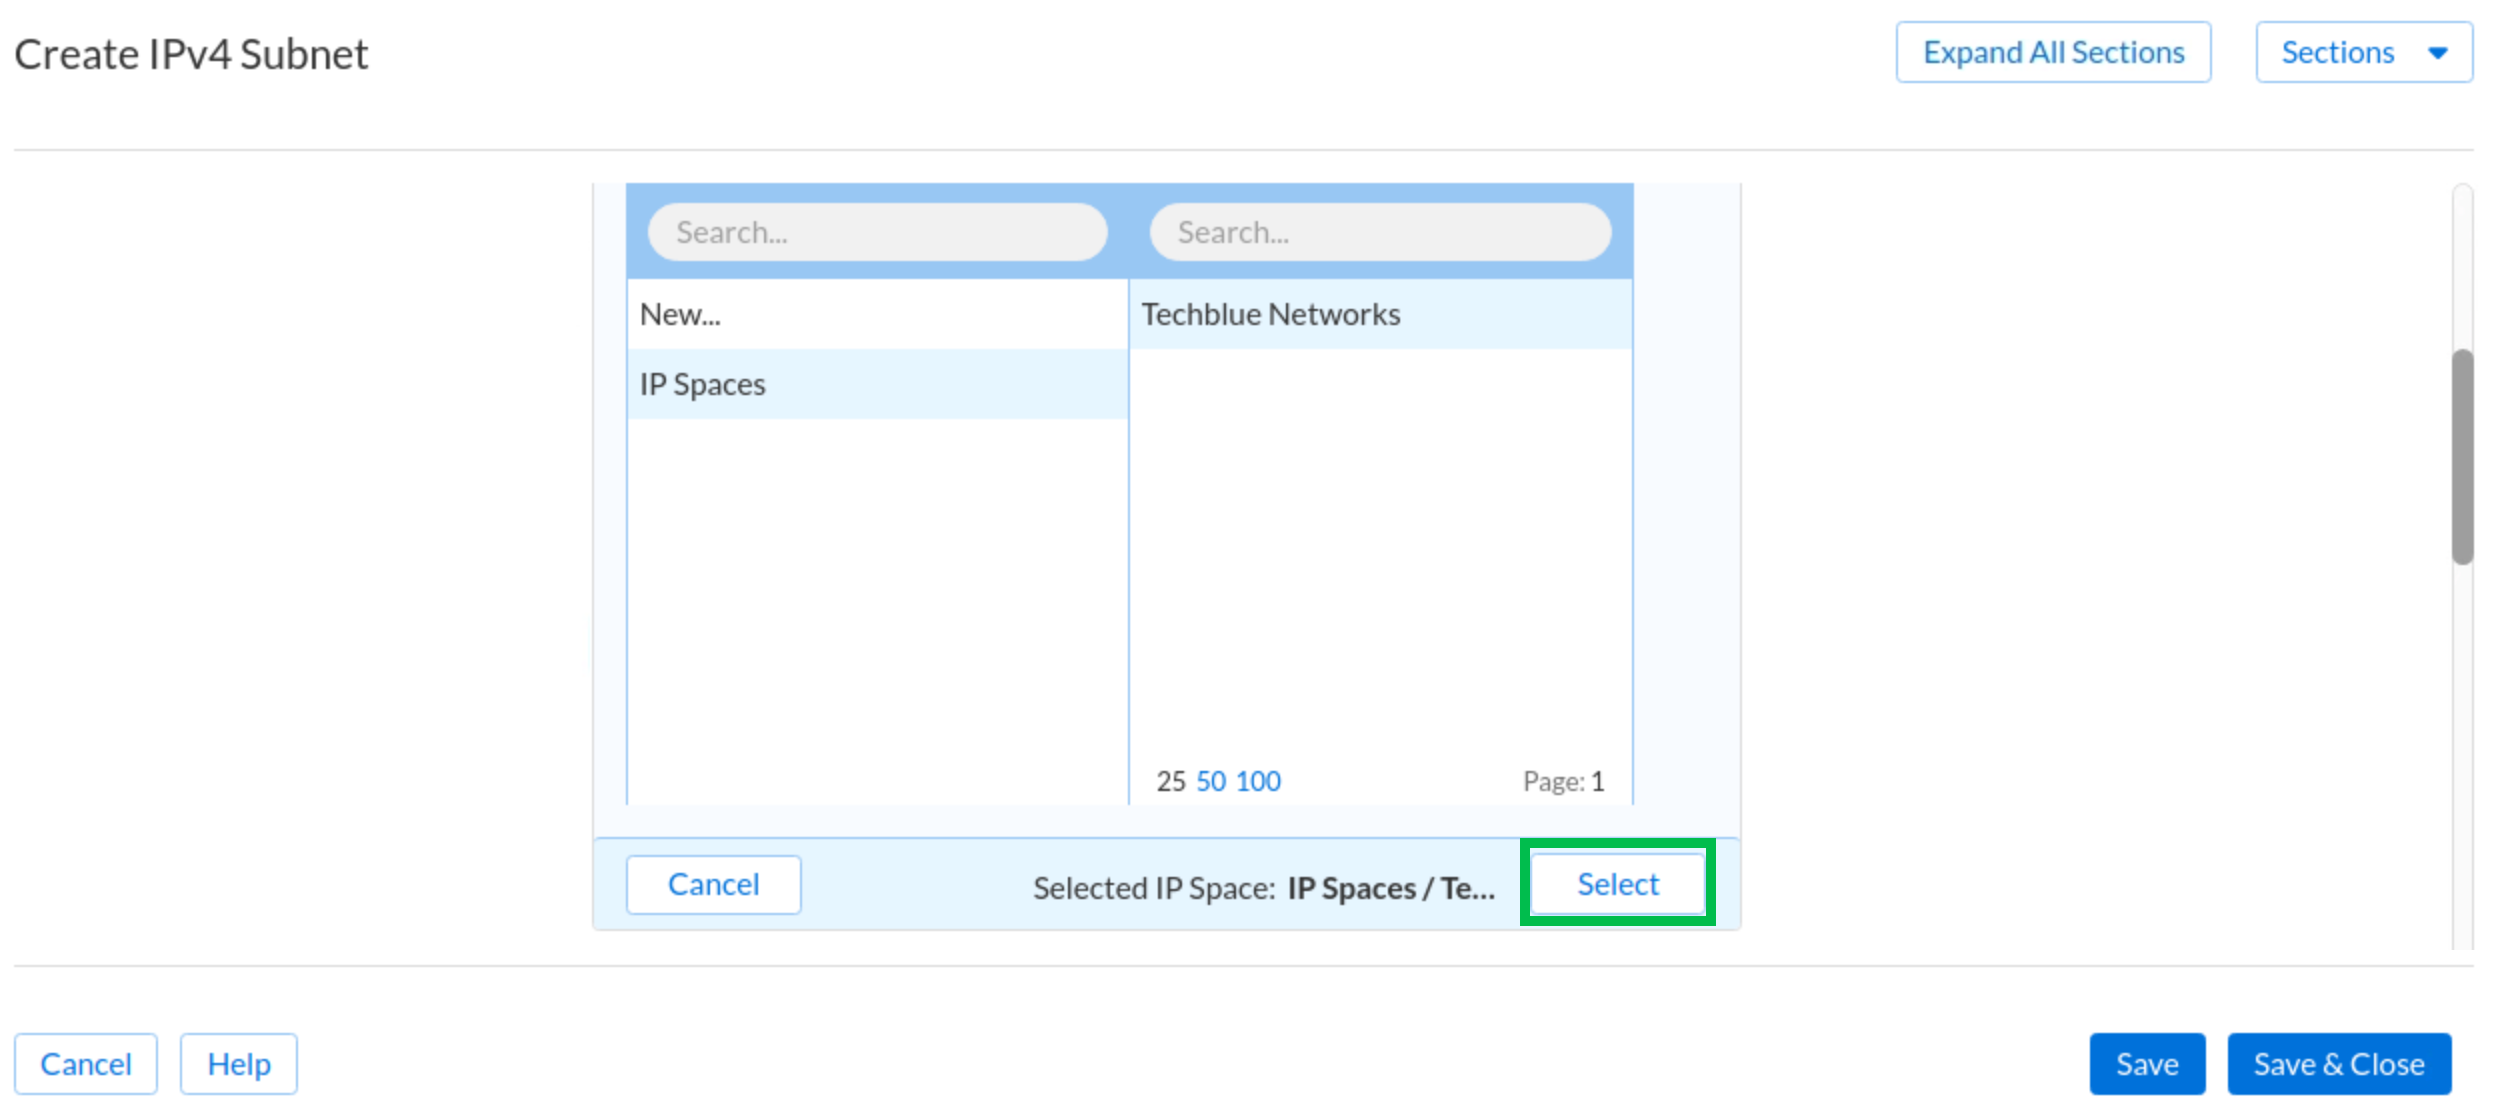Save the IPv4 subnet
This screenshot has height=1106, width=2494.
(2146, 1064)
